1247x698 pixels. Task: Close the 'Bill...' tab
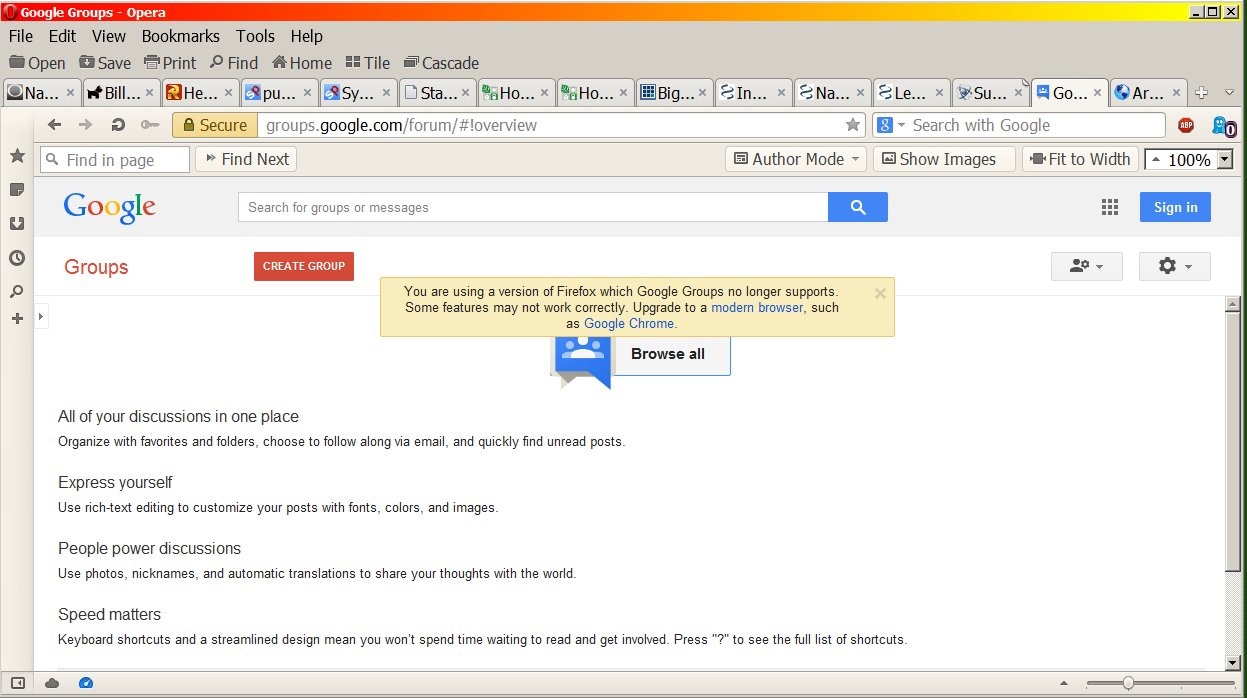[150, 93]
